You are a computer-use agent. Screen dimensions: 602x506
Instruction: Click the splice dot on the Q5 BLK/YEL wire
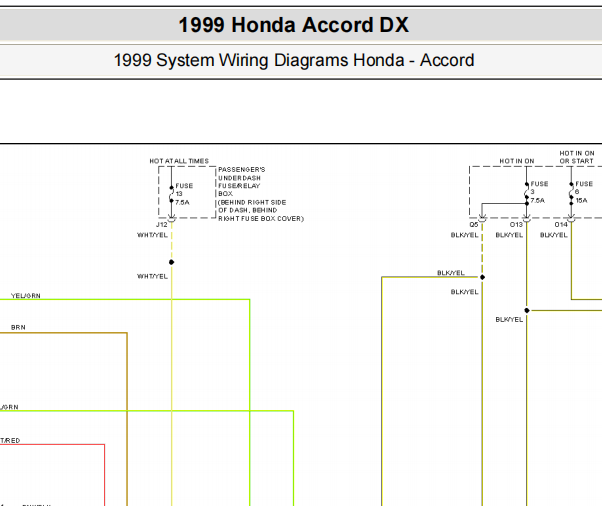pyautogui.click(x=483, y=277)
